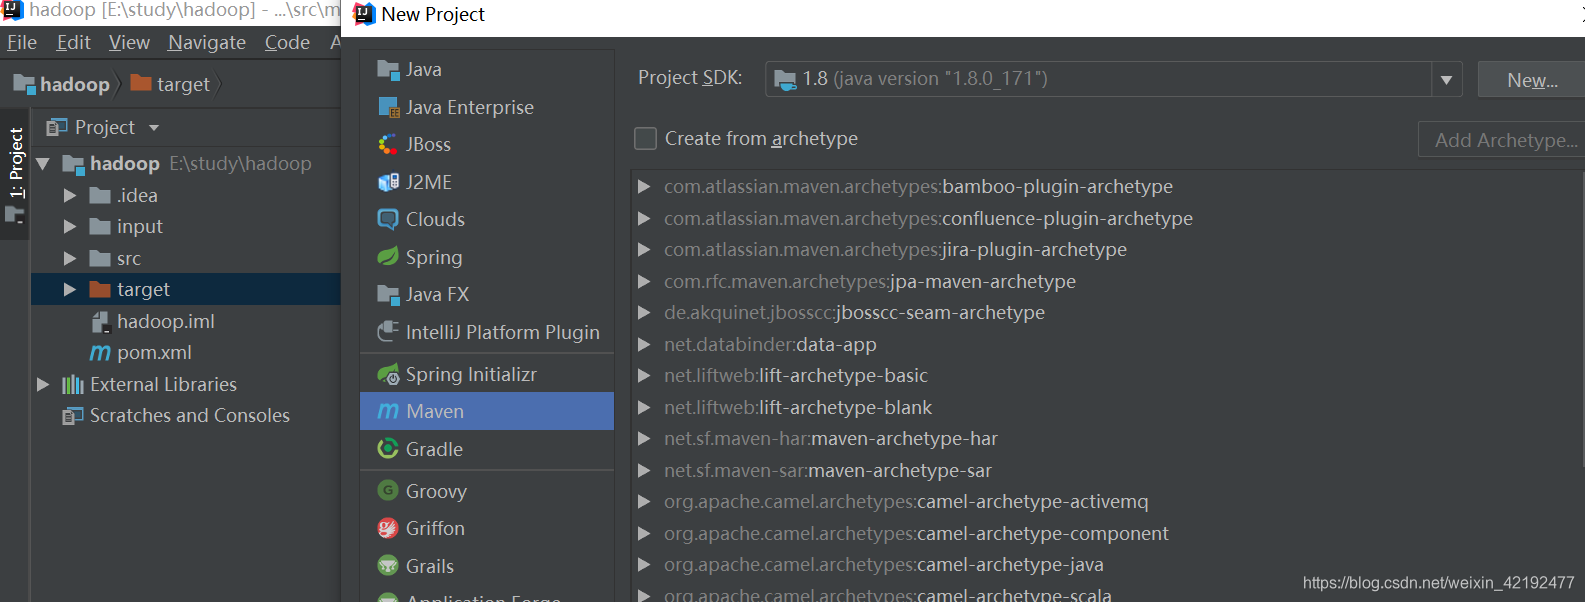This screenshot has width=1585, height=602.
Task: Open the Navigate menu
Action: pos(207,43)
